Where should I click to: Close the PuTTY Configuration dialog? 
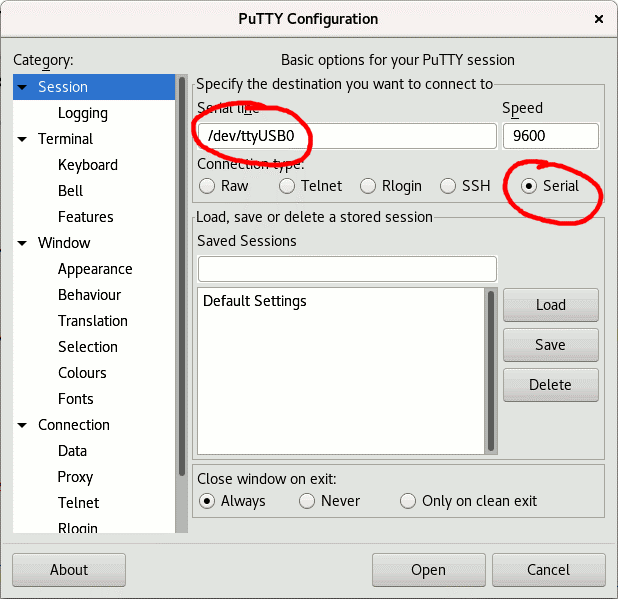pos(599,19)
